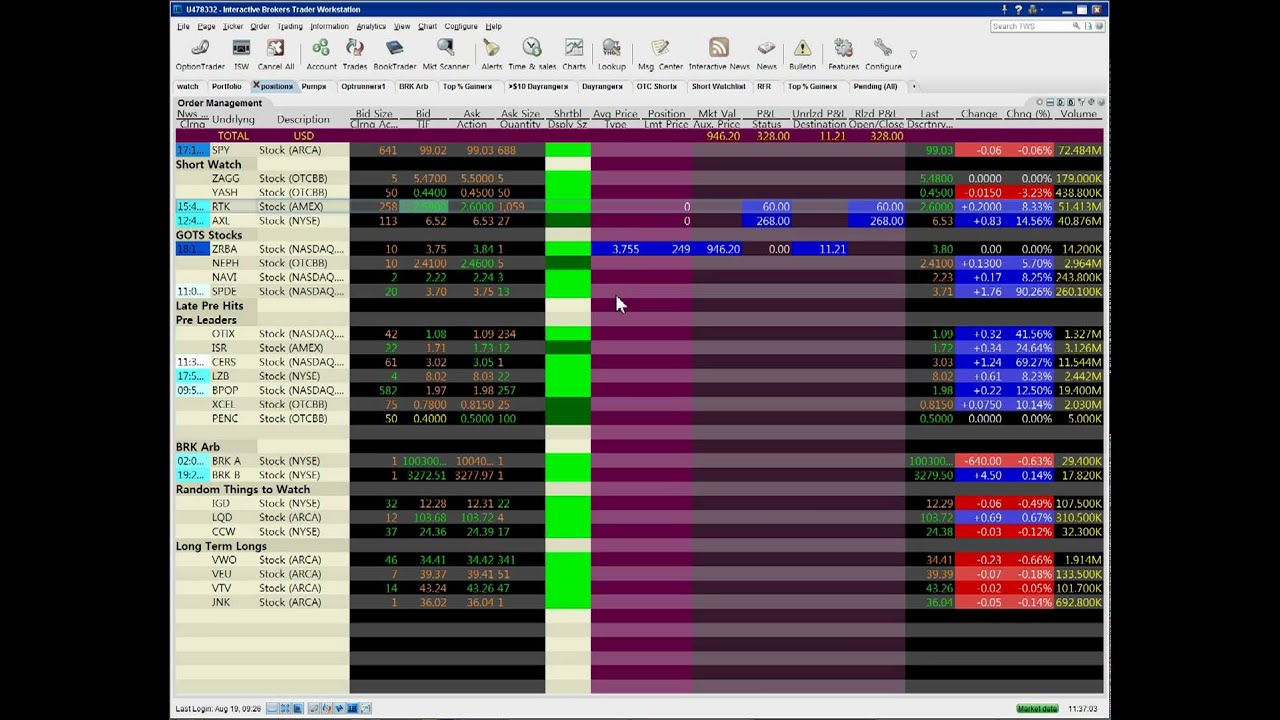Switch to the >$10 Dayrungers tab

click(538, 86)
